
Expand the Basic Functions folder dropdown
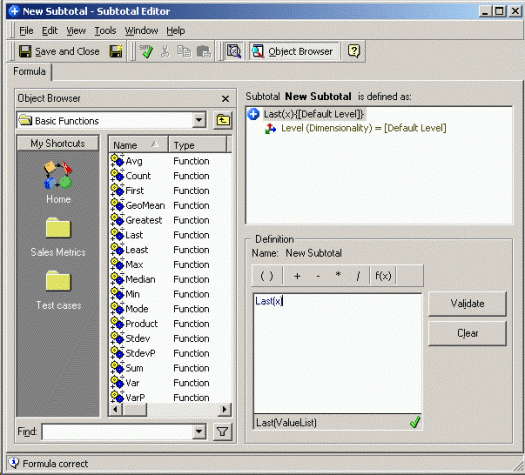point(199,120)
